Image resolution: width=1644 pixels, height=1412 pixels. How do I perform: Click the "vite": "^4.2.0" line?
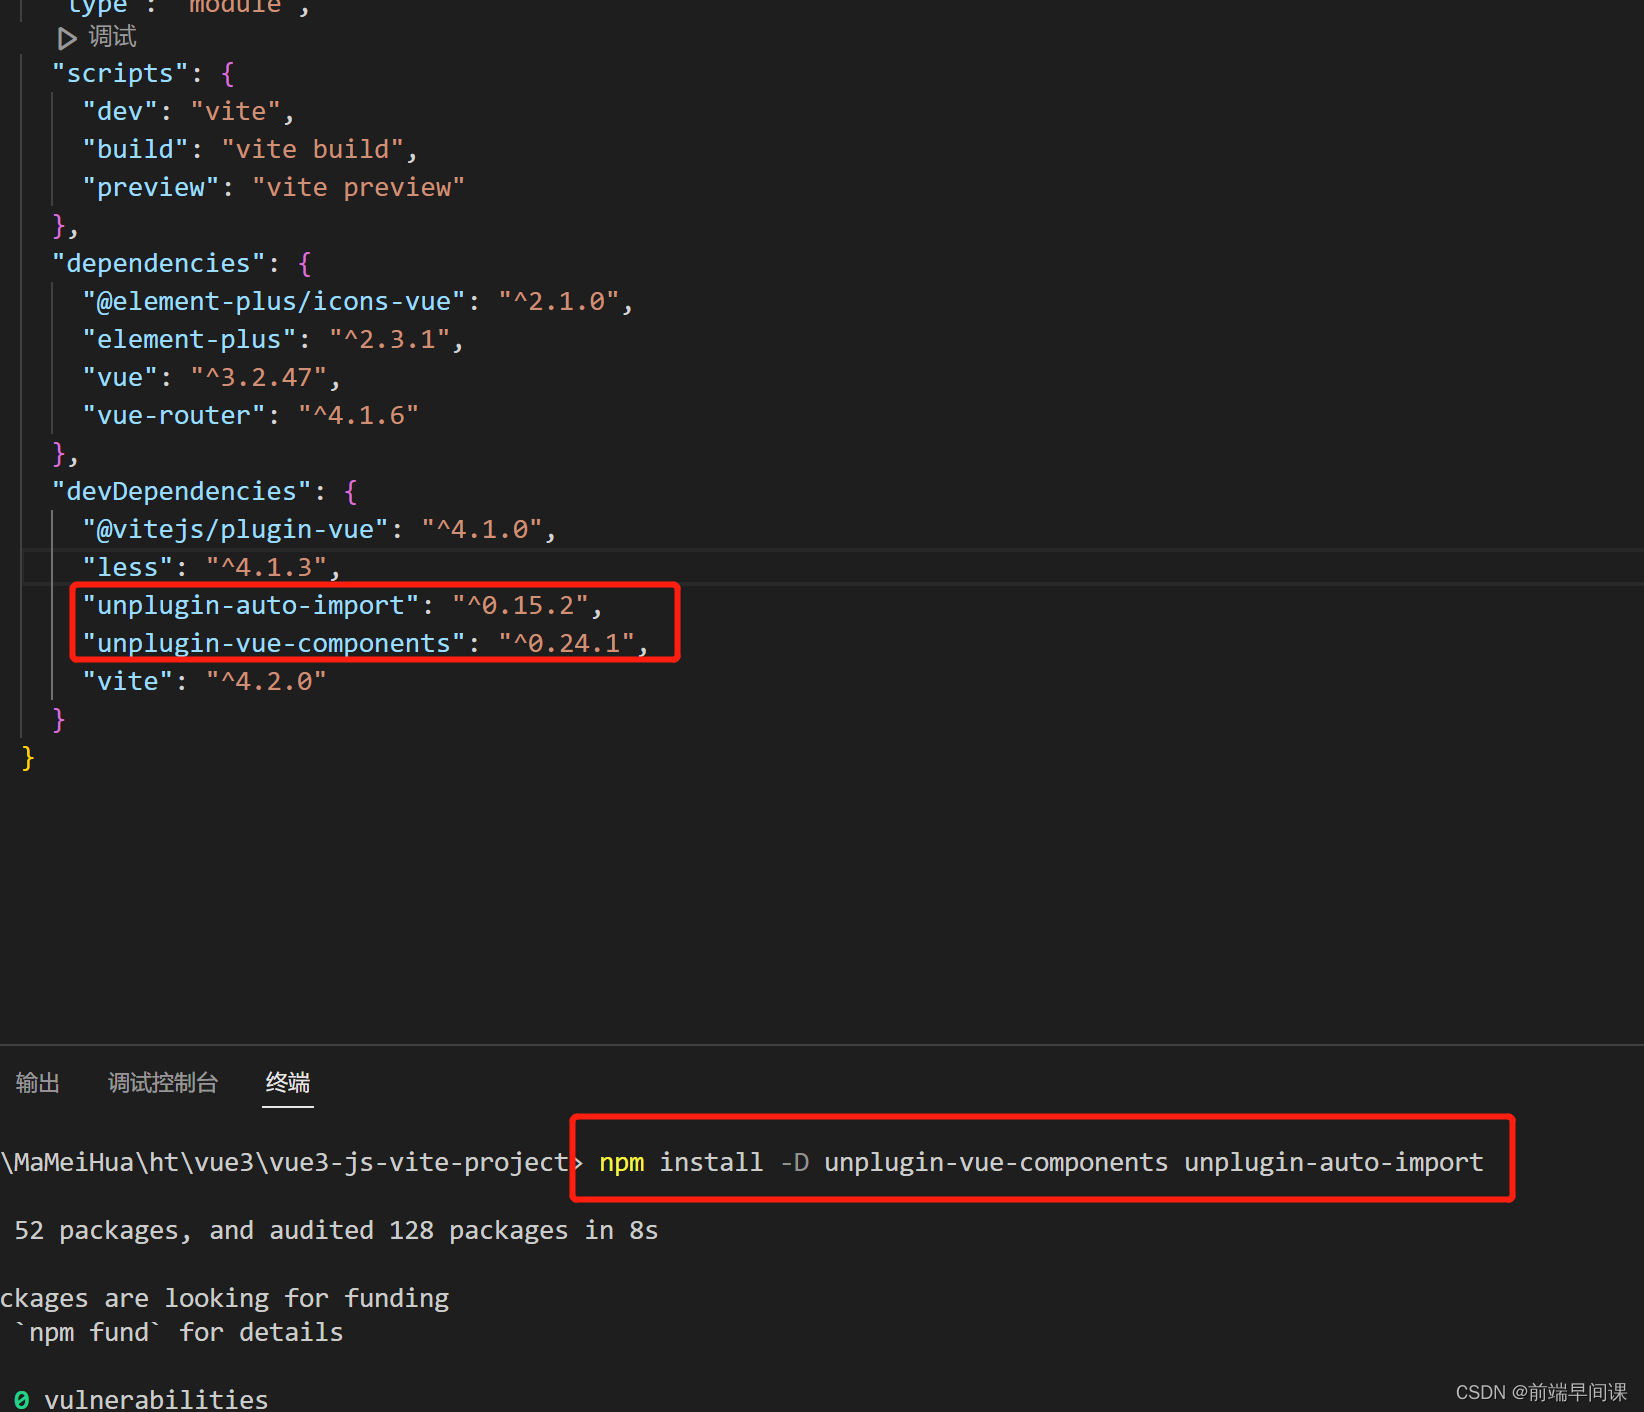pyautogui.click(x=205, y=682)
